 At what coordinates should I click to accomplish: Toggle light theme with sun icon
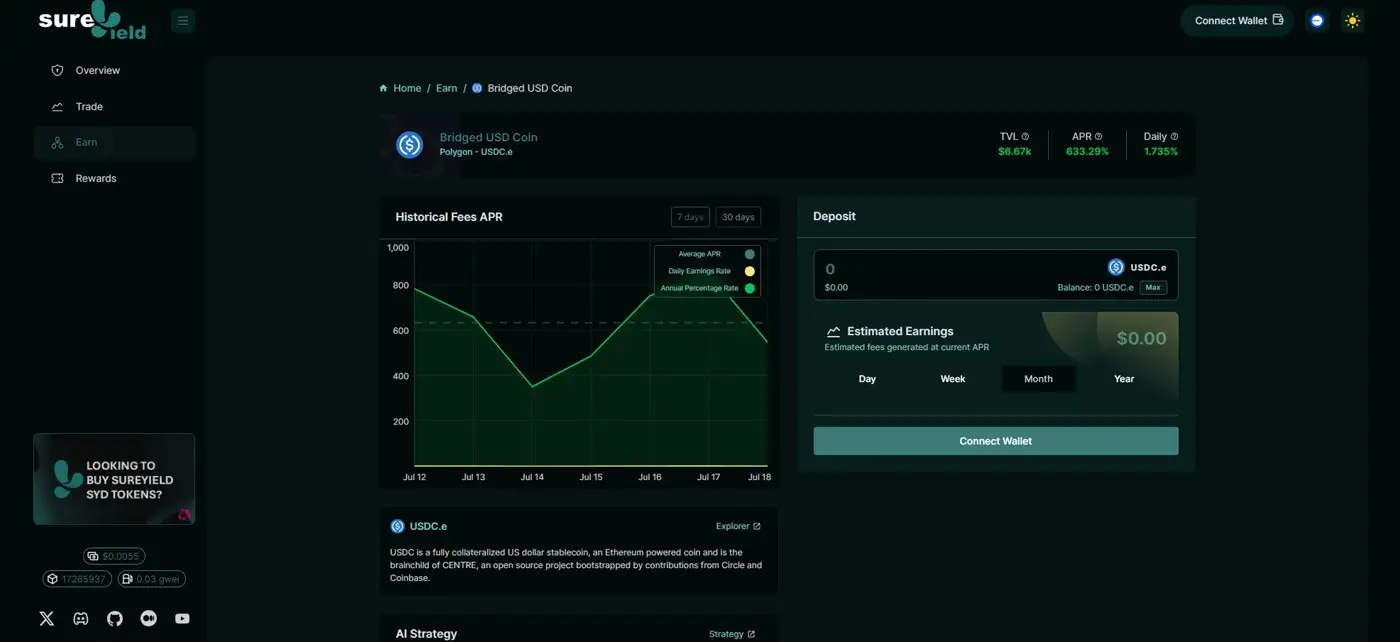pyautogui.click(x=1353, y=20)
